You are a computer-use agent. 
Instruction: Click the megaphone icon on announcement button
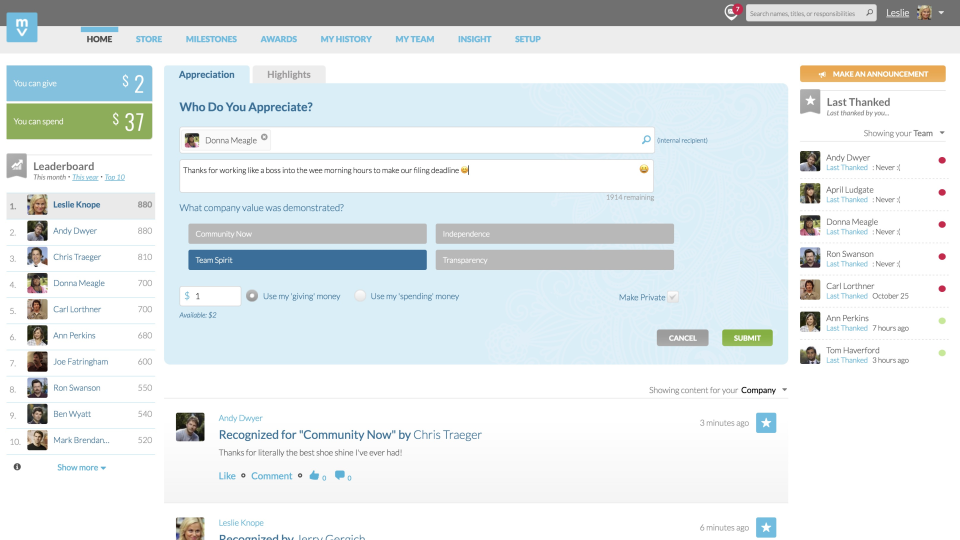[822, 74]
